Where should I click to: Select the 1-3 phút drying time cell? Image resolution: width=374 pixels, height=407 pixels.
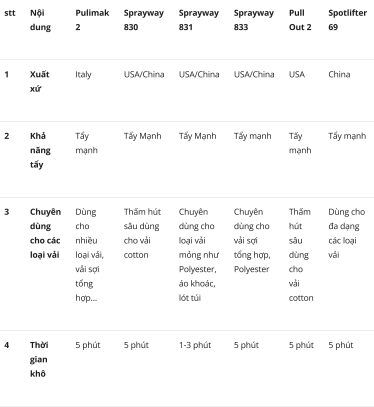pyautogui.click(x=195, y=345)
